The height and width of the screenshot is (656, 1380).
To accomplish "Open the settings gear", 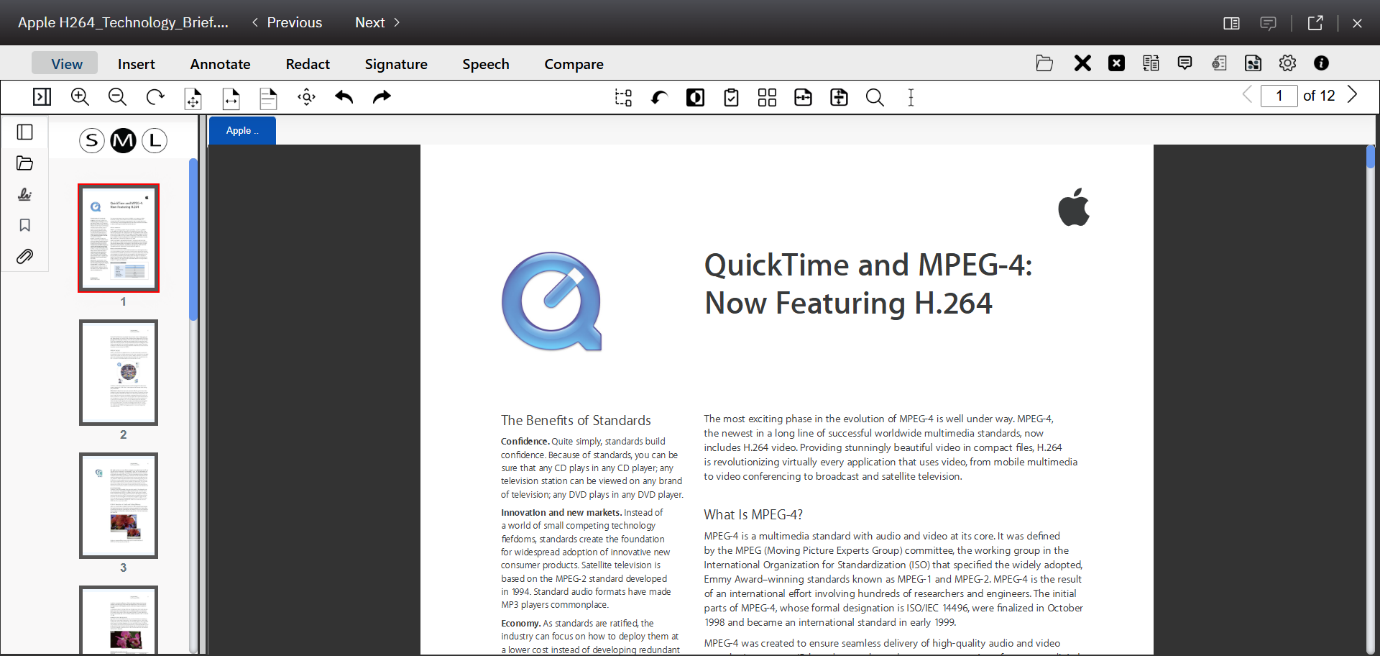I will click(x=1287, y=63).
